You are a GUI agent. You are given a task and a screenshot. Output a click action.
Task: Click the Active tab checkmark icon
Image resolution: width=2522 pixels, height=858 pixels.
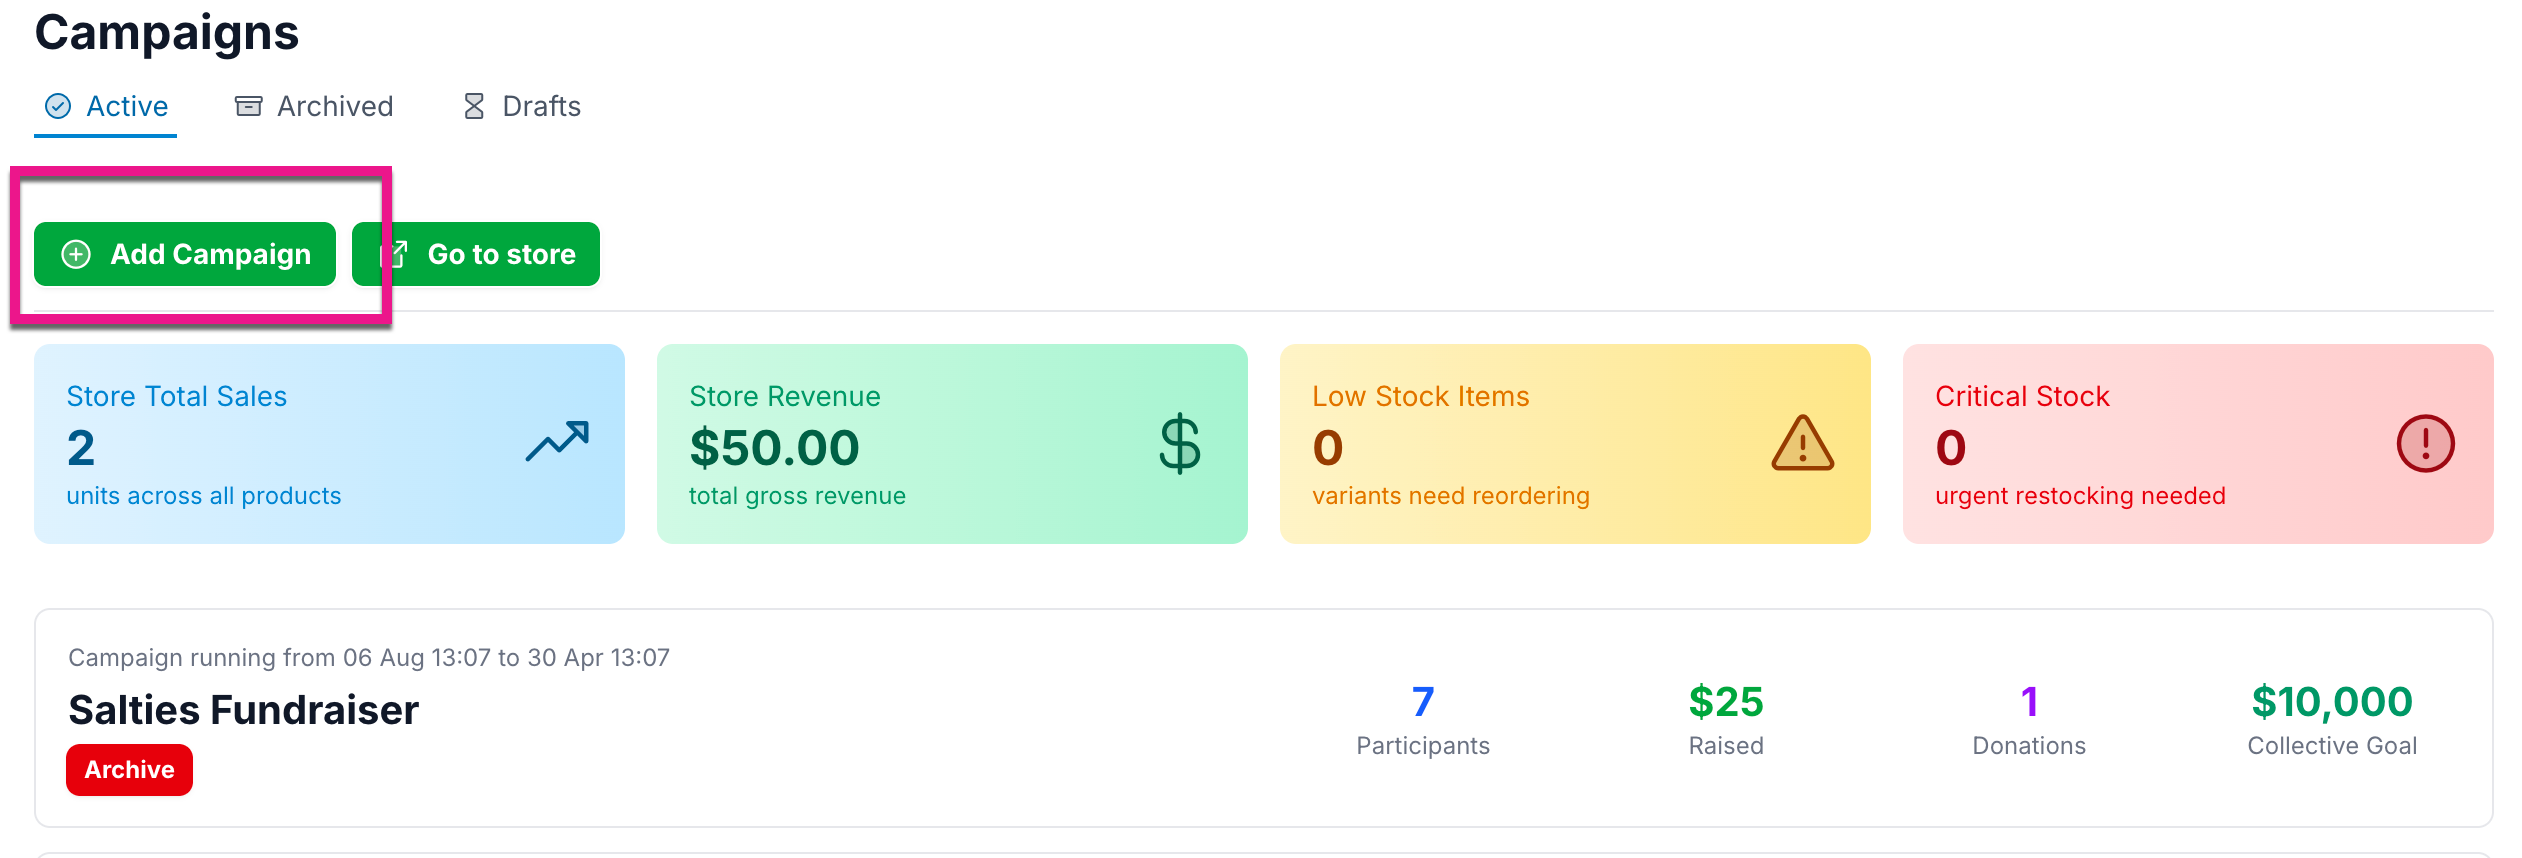point(59,106)
